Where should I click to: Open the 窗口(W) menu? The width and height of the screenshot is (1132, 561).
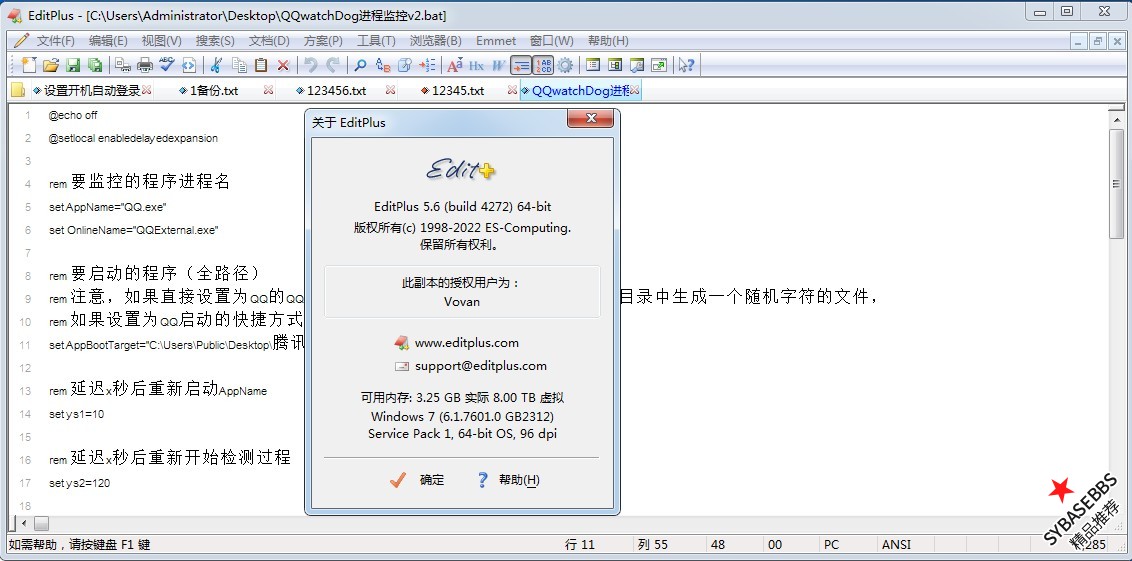(552, 41)
